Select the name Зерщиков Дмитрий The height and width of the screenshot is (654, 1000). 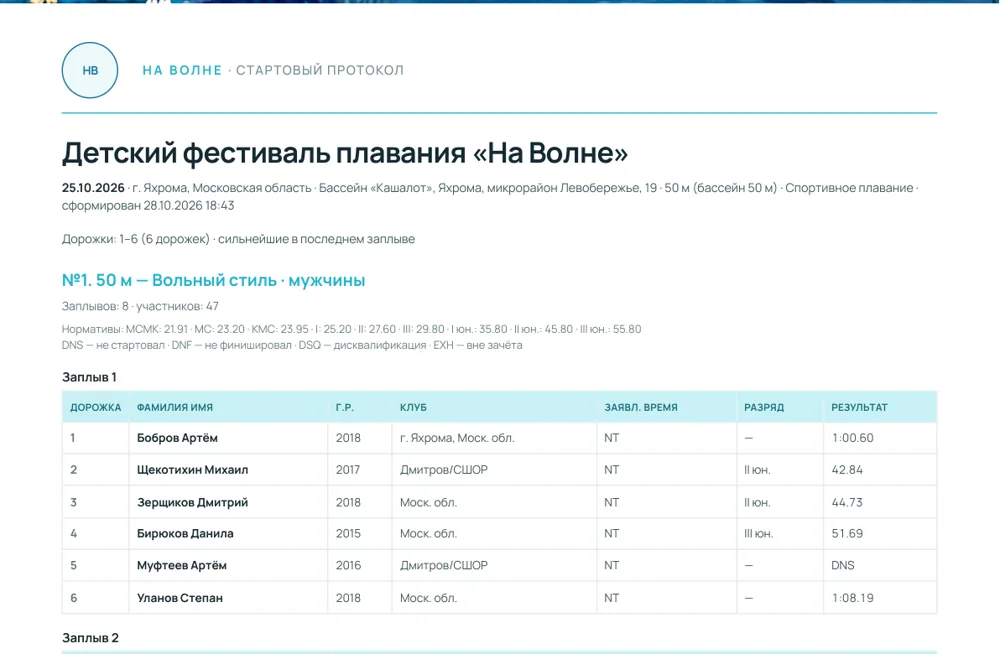point(193,503)
